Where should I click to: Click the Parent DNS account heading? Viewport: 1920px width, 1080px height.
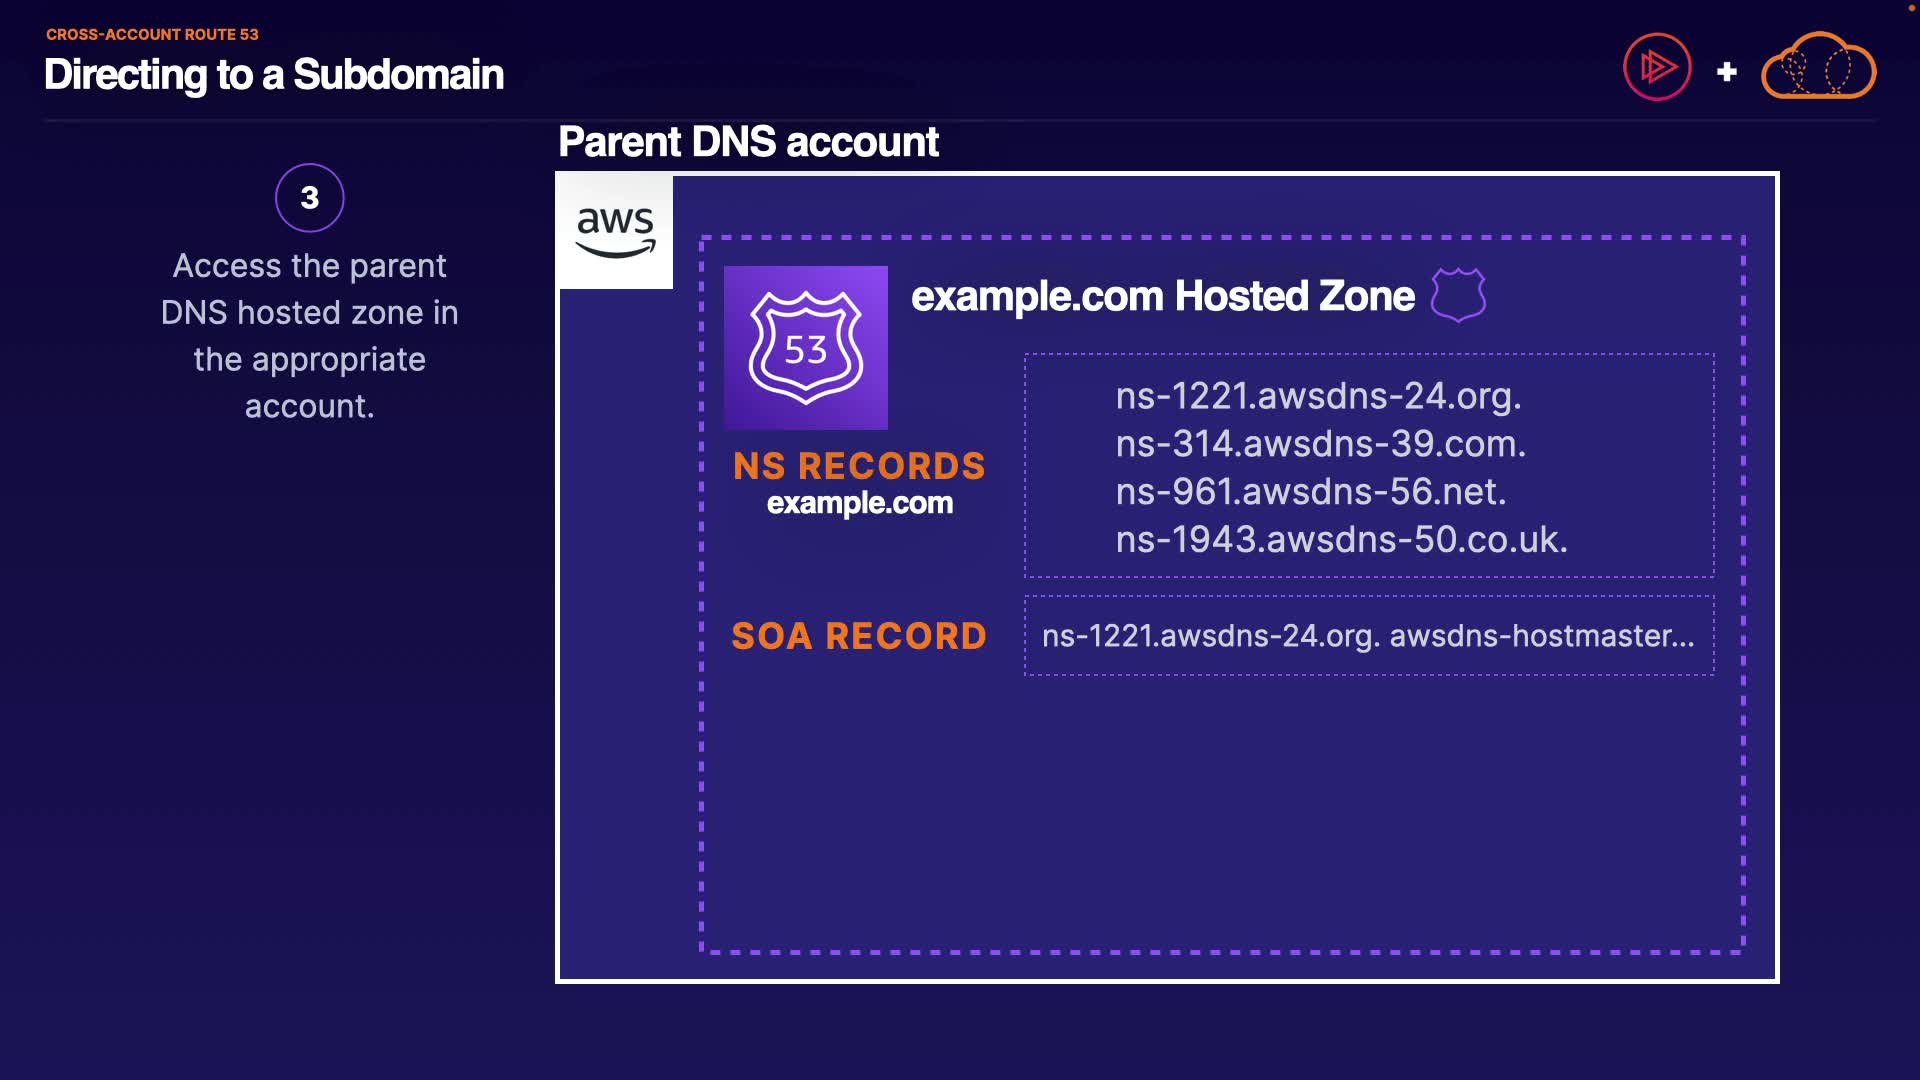748,142
